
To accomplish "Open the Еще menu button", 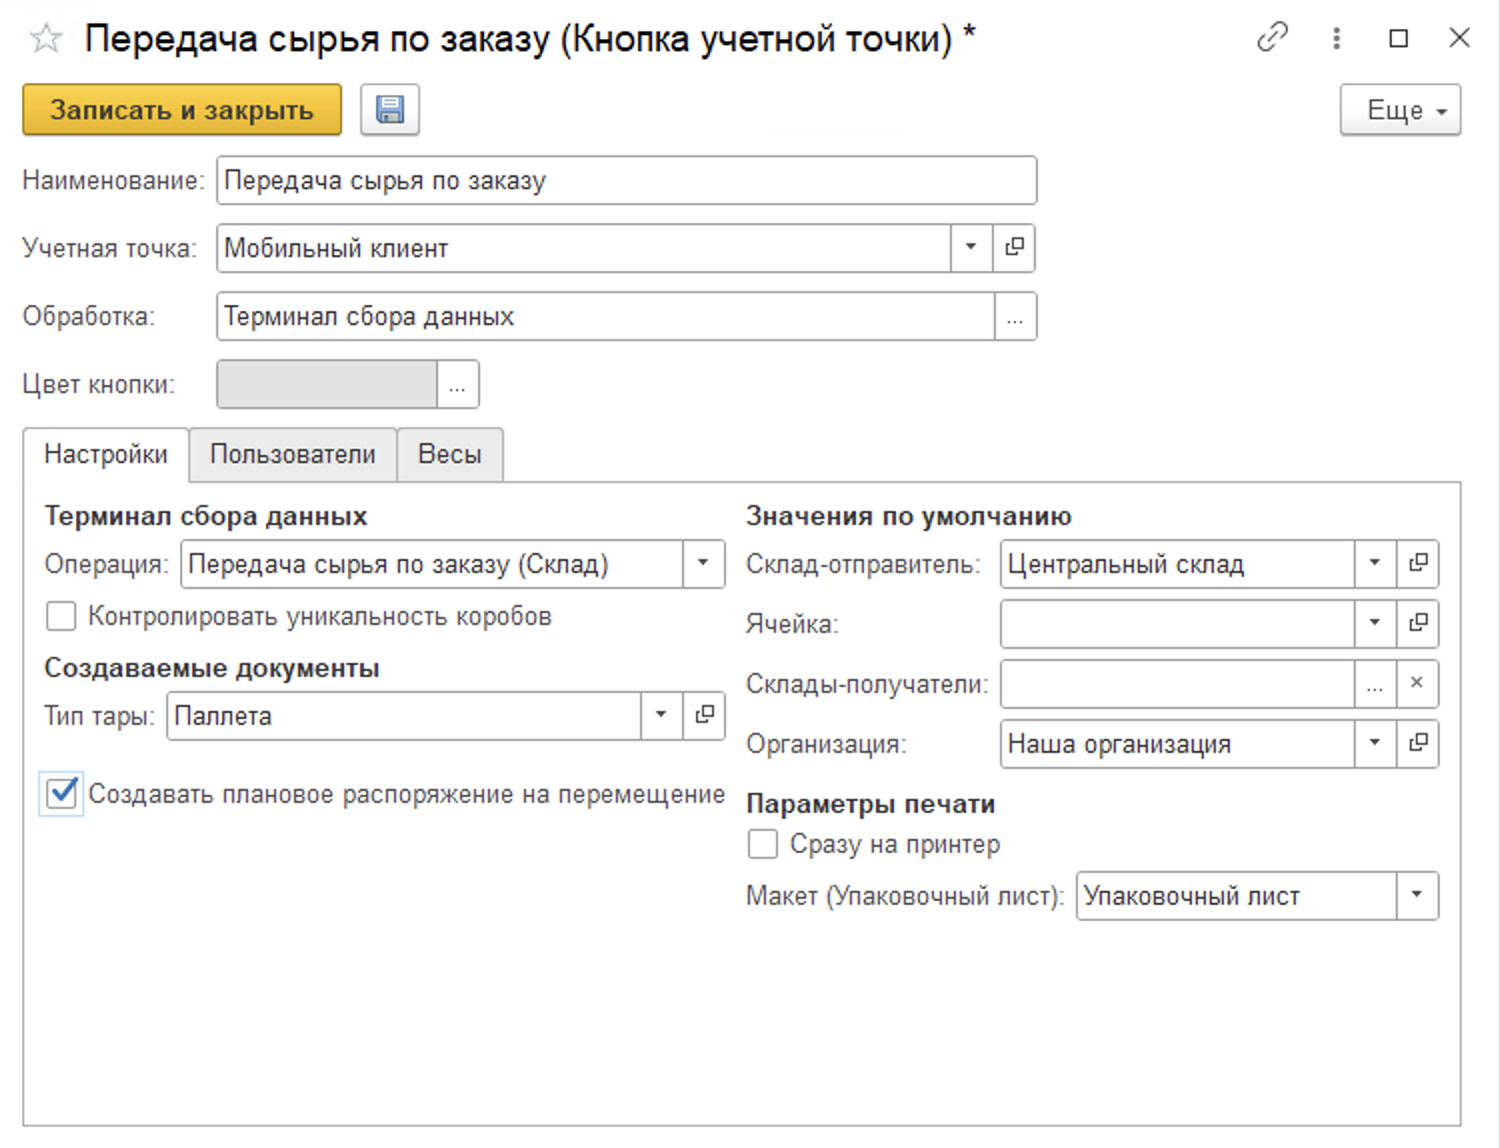I will 1400,110.
